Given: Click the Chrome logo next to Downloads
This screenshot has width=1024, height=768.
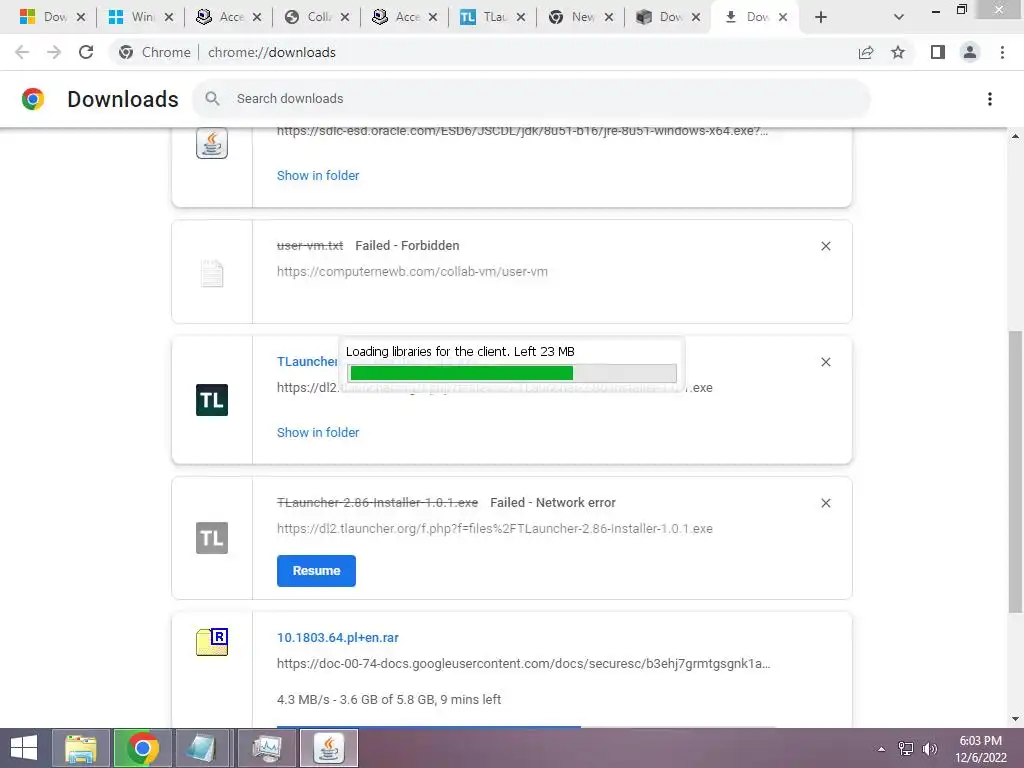Looking at the screenshot, I should point(33,99).
